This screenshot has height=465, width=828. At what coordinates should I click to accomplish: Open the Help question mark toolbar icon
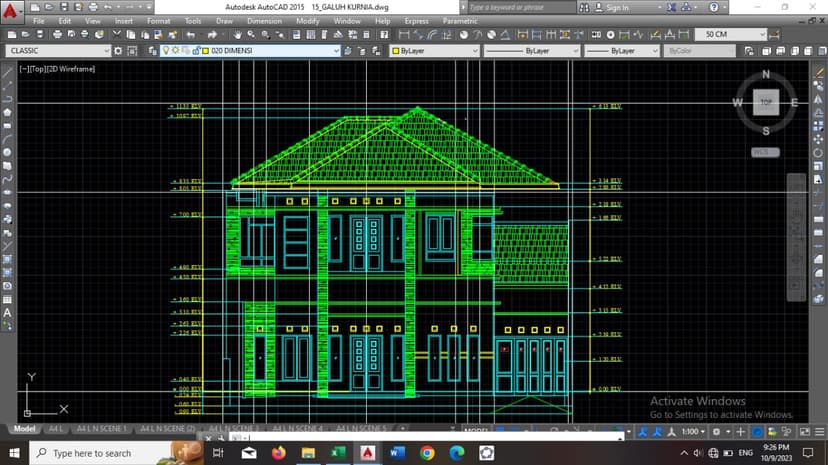coord(384,35)
